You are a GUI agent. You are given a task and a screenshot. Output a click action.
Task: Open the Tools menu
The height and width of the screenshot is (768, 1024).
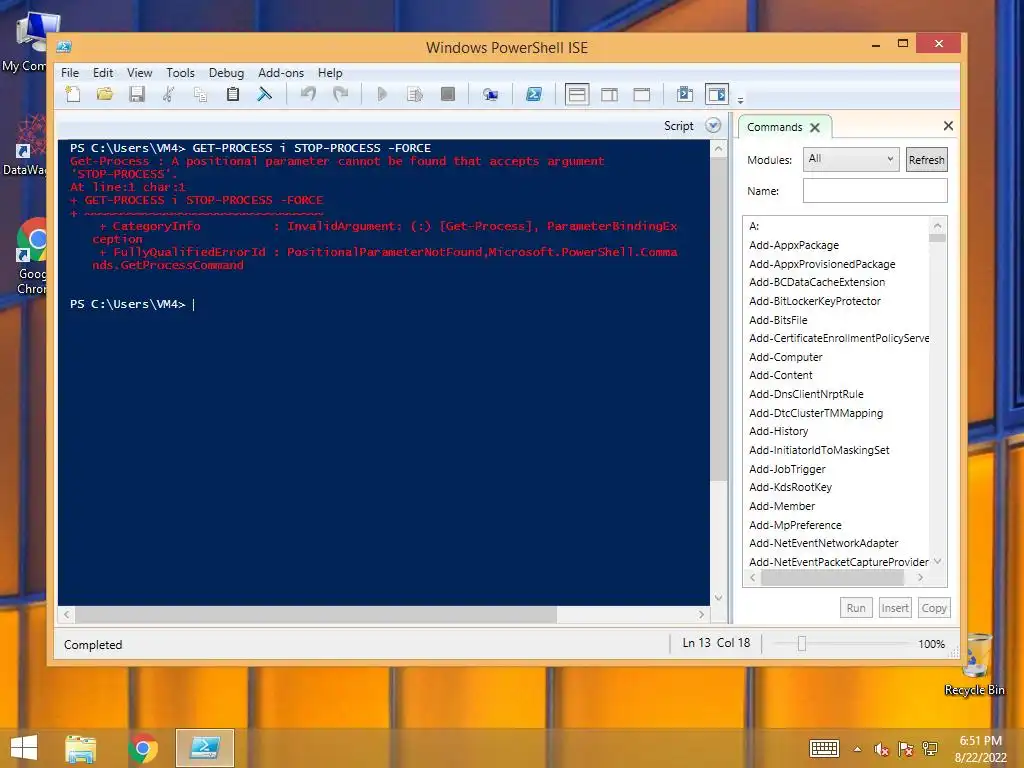click(180, 72)
